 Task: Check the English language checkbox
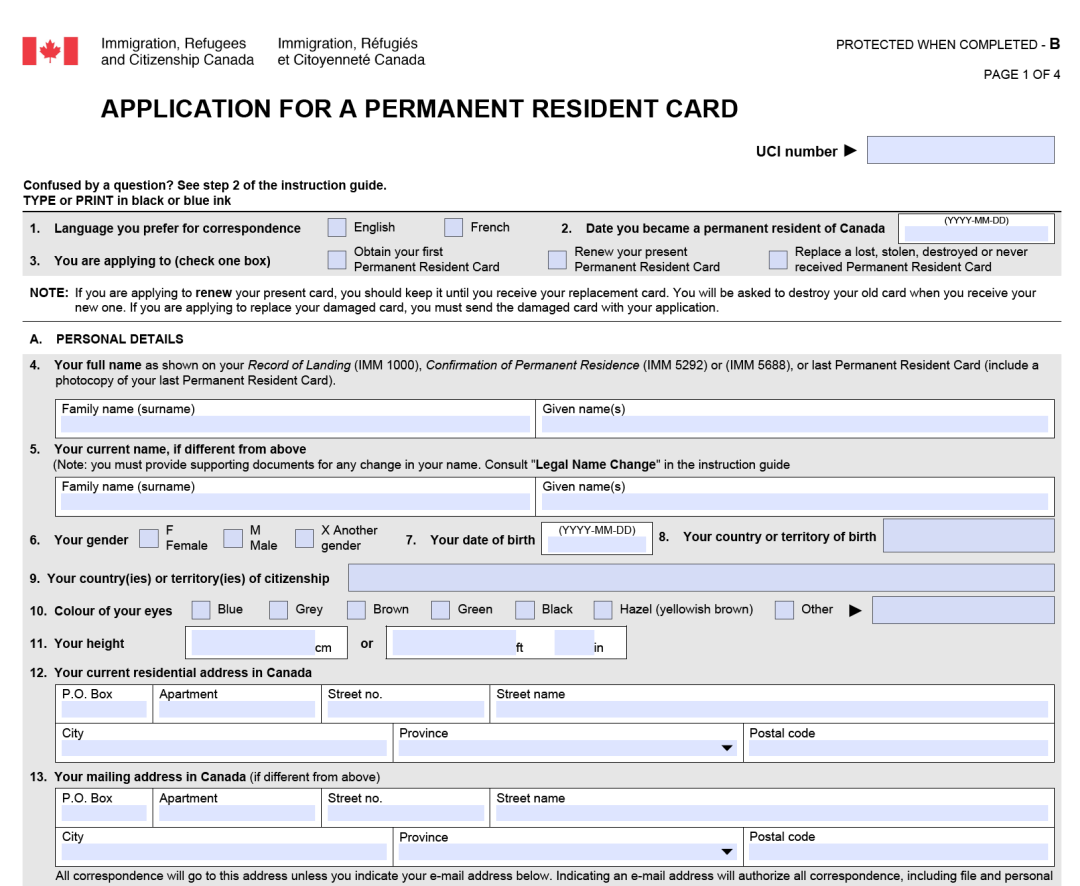tap(337, 228)
